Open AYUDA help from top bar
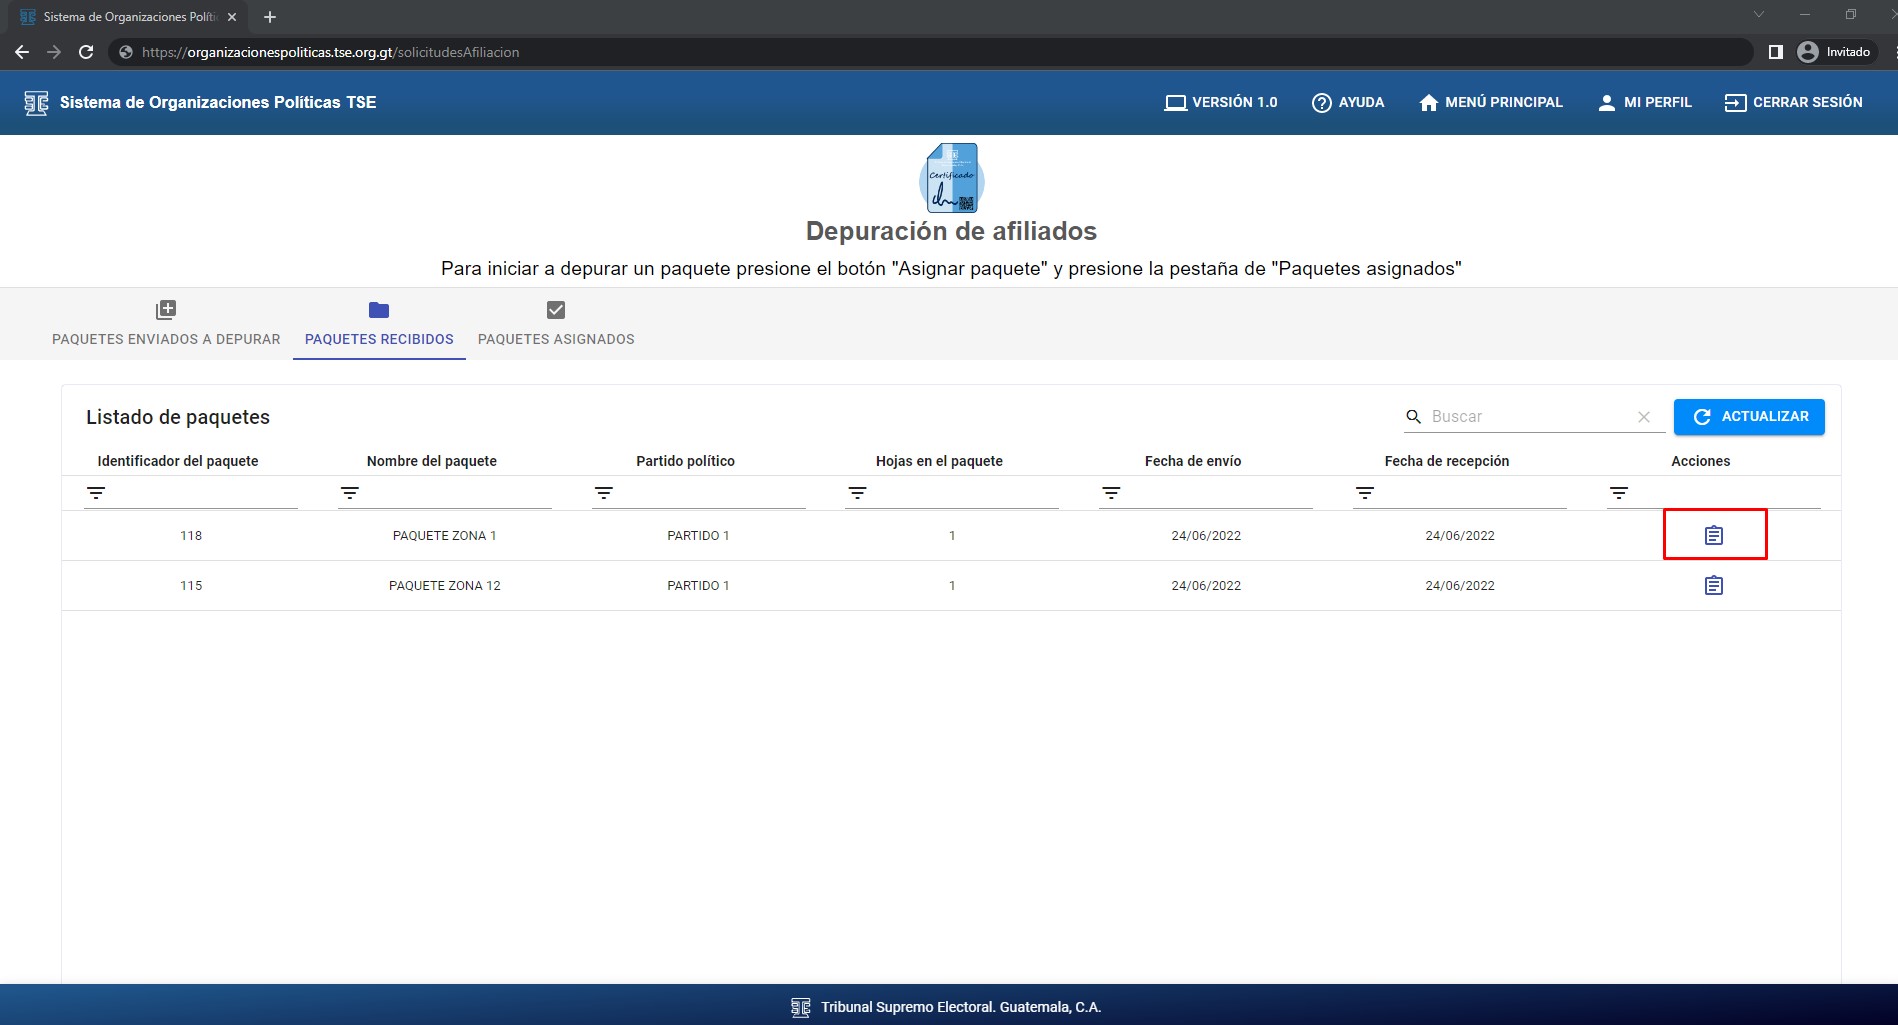 (x=1348, y=103)
